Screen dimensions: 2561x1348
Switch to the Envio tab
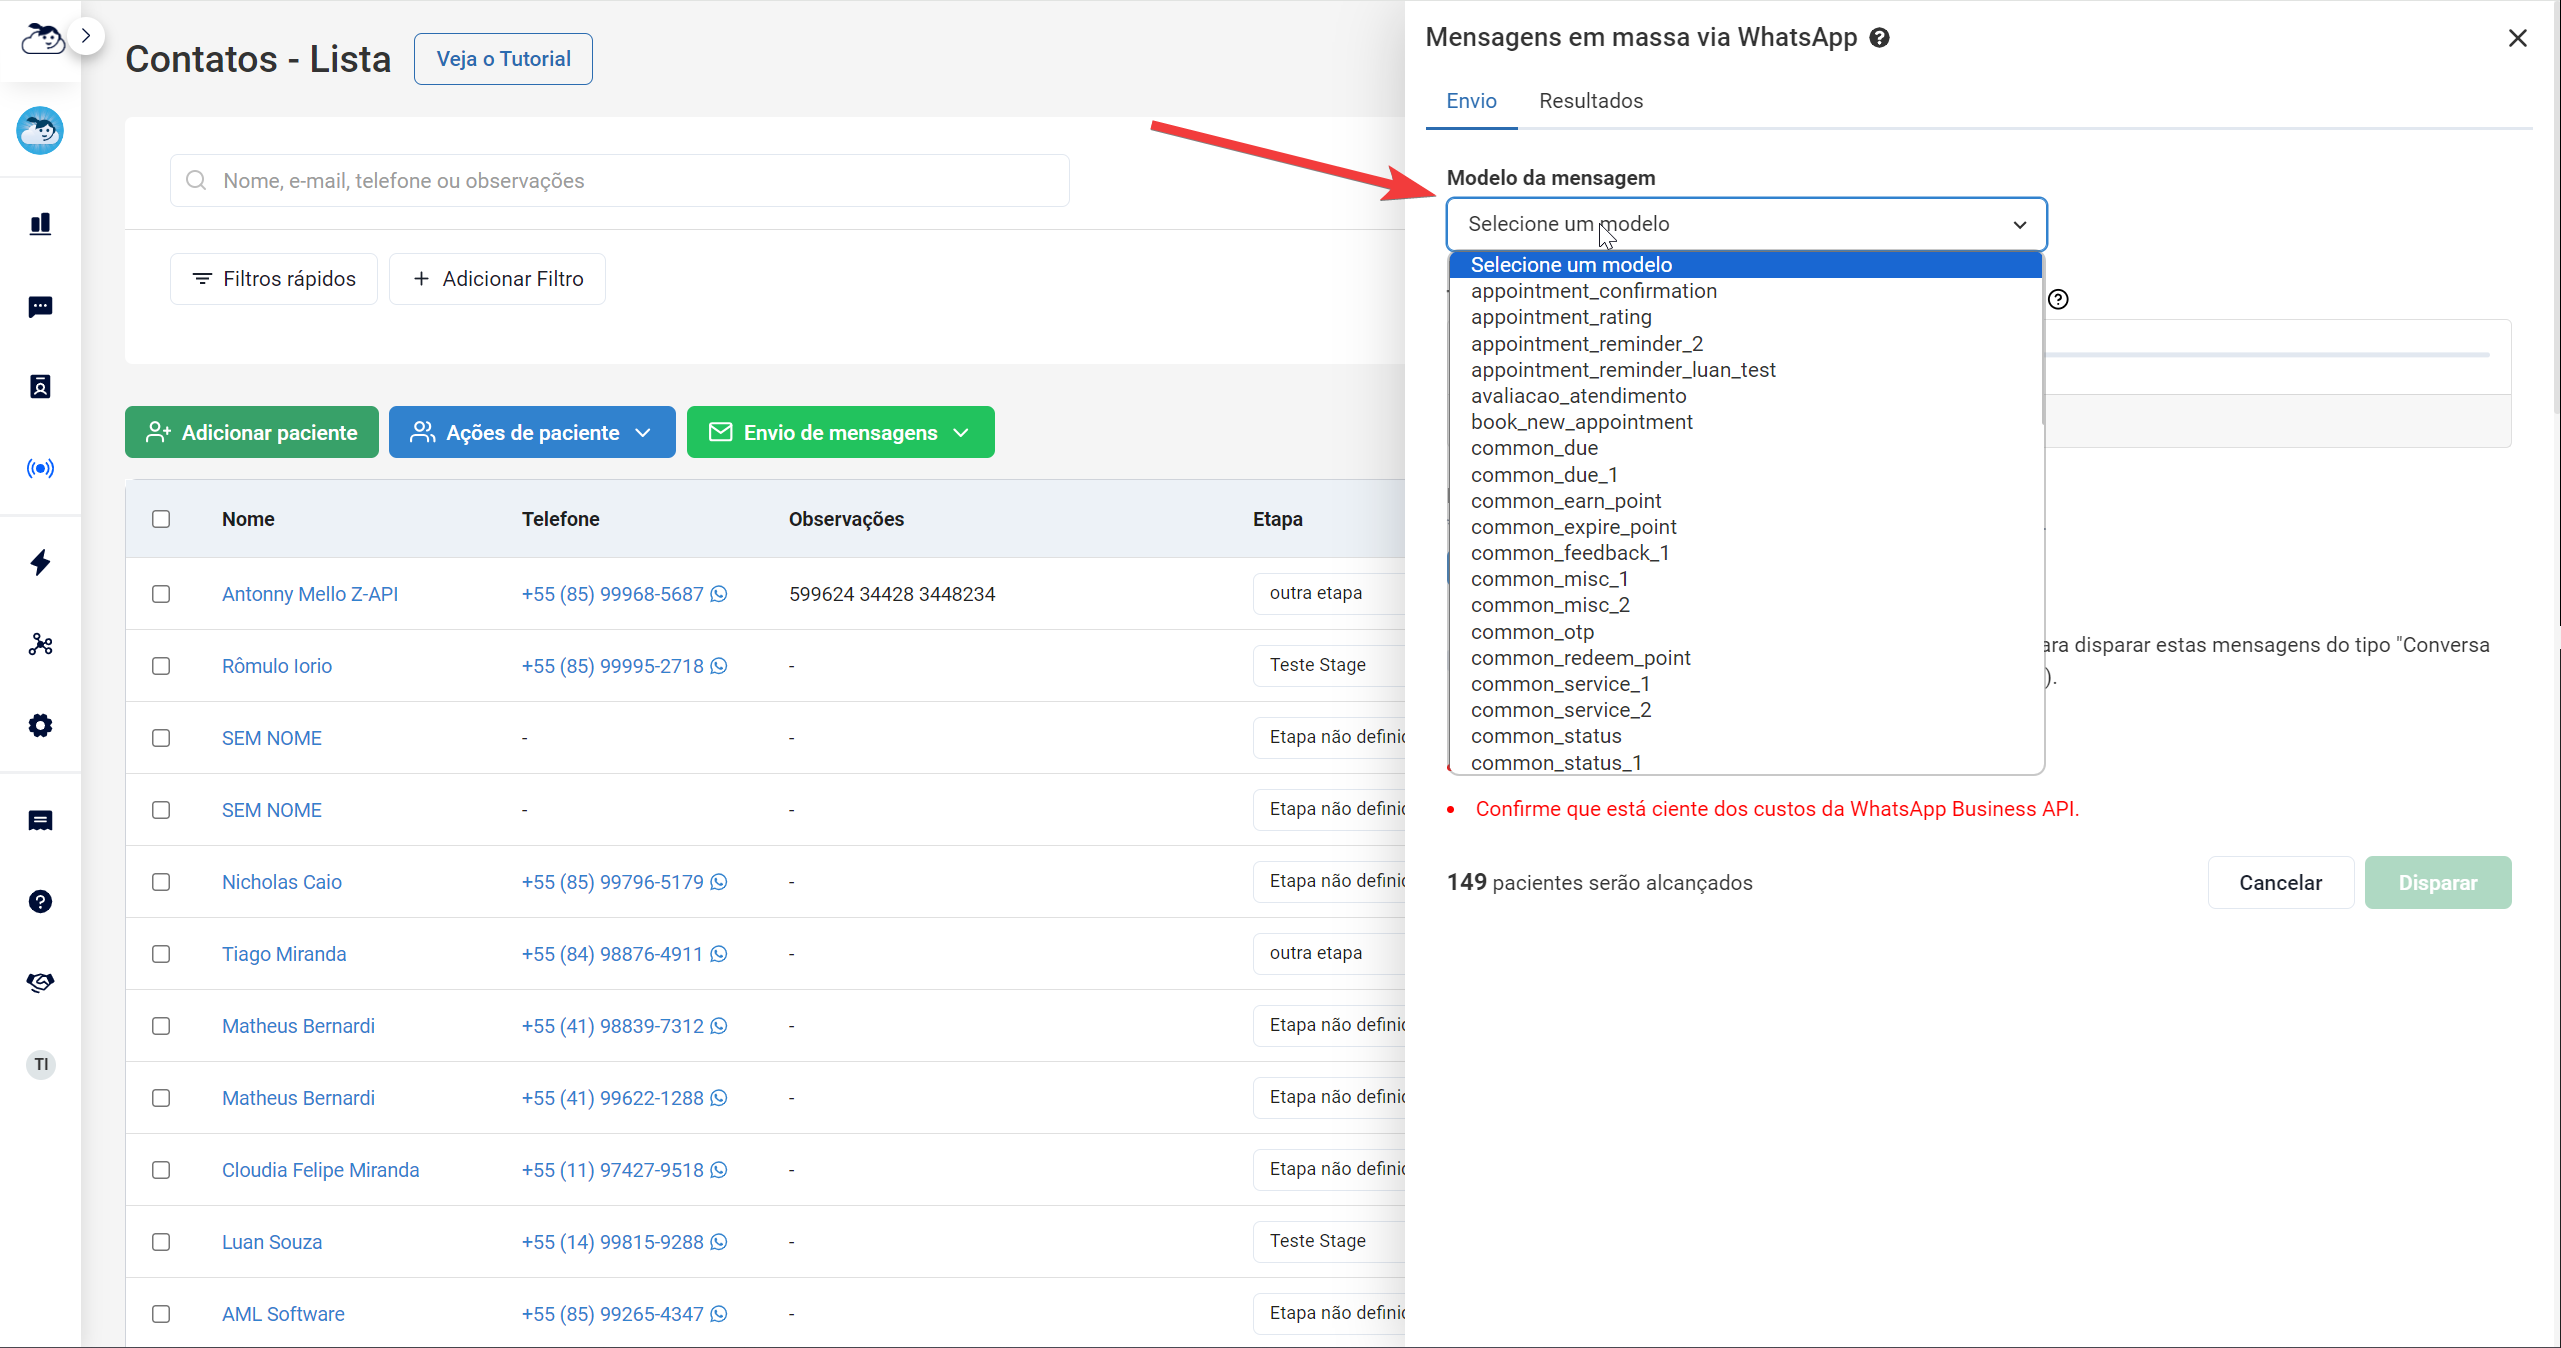tap(1471, 101)
